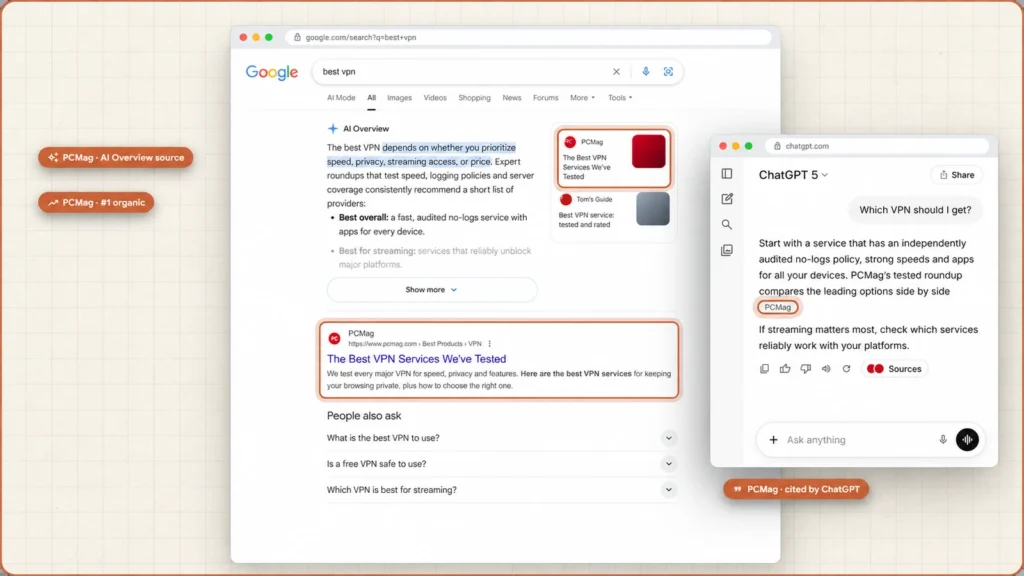Screen dimensions: 1024x576
Task: Switch to the Videos tab
Action: click(435, 98)
